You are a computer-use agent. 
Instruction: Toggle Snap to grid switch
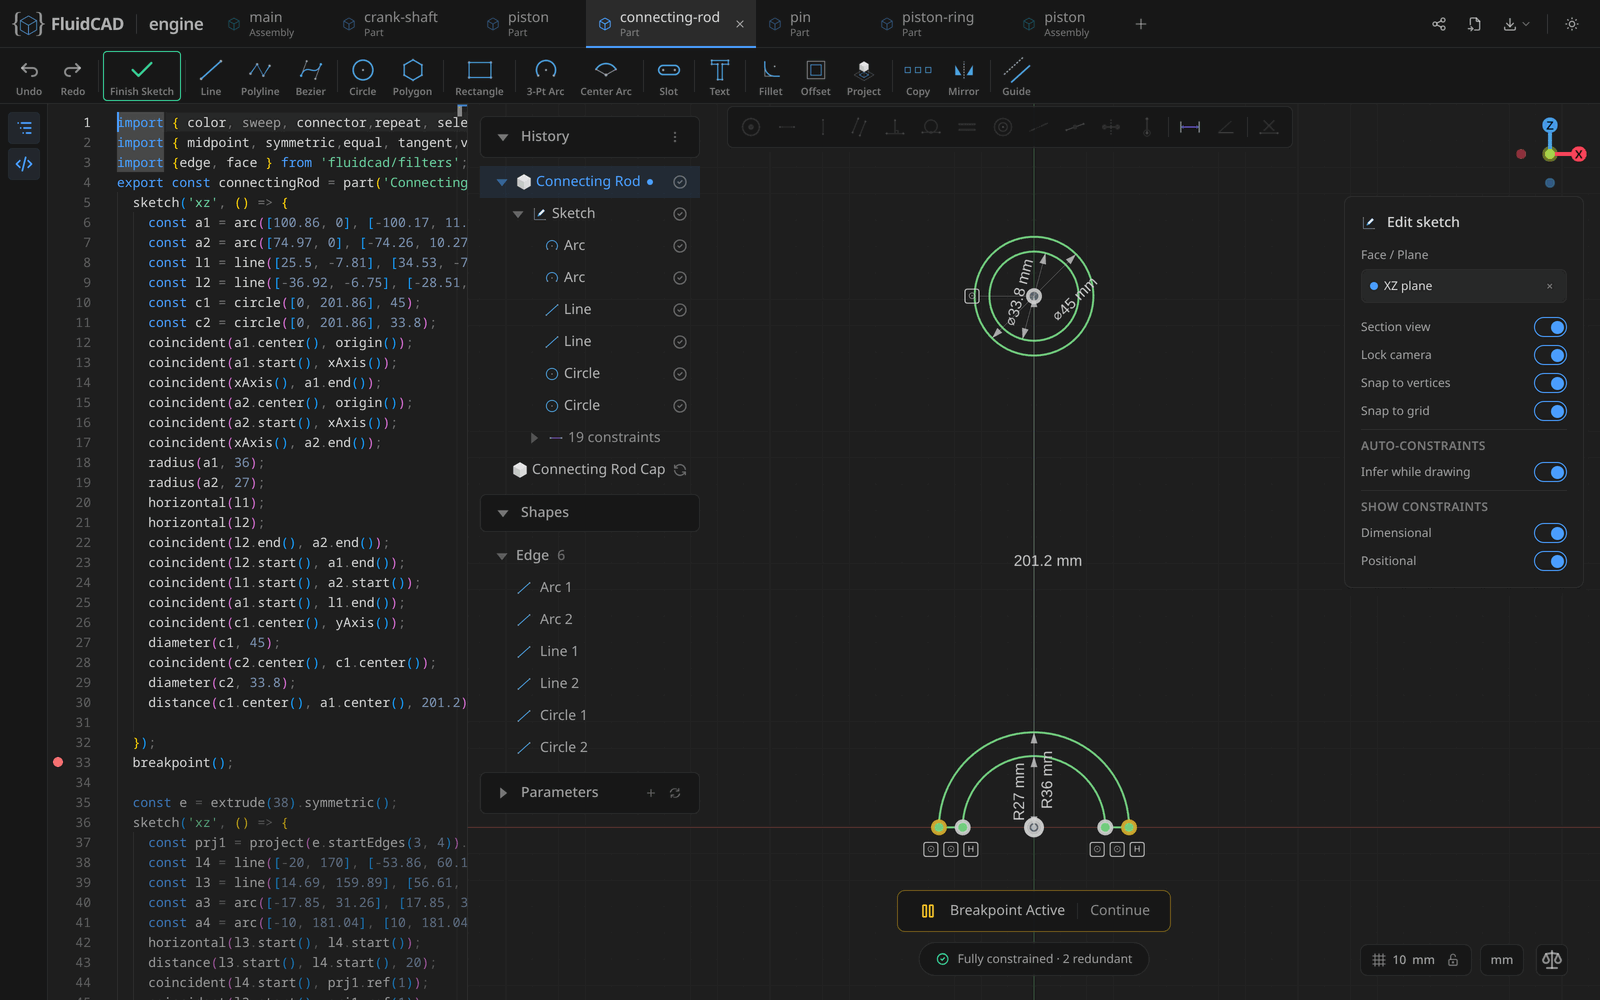1550,411
